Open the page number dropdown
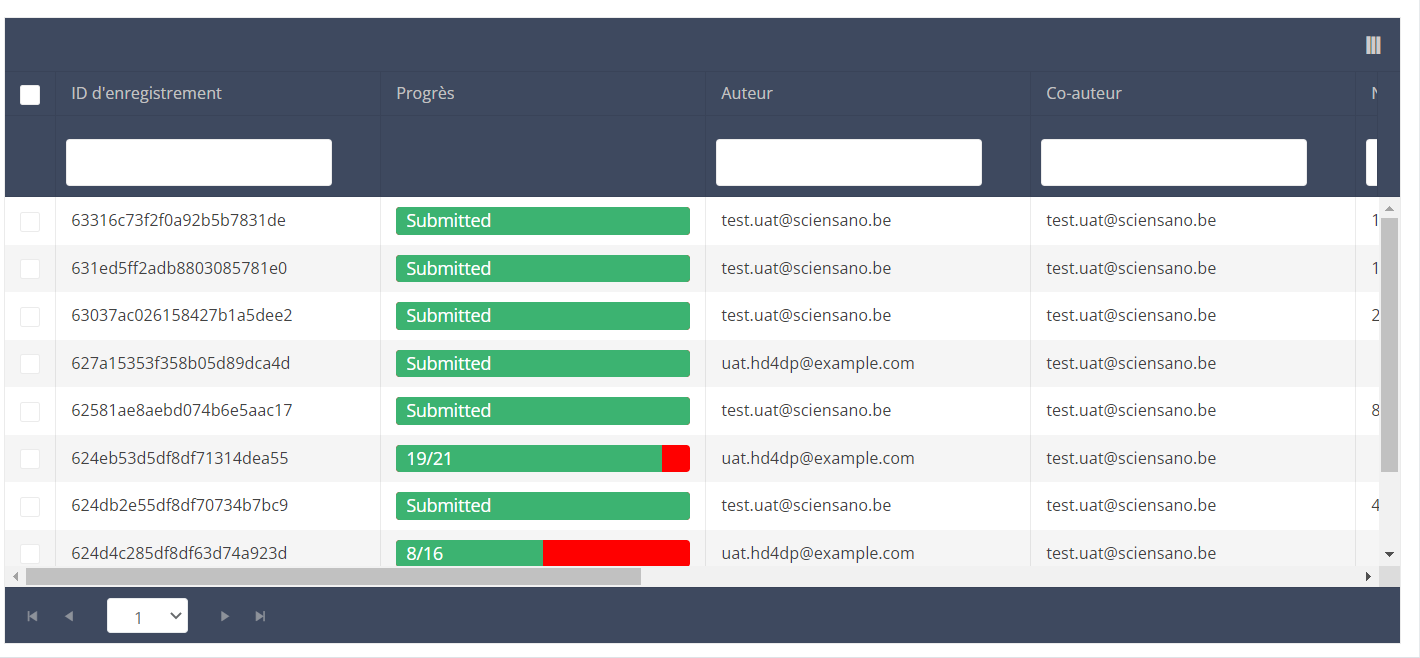Image resolution: width=1420 pixels, height=658 pixels. pyautogui.click(x=147, y=616)
